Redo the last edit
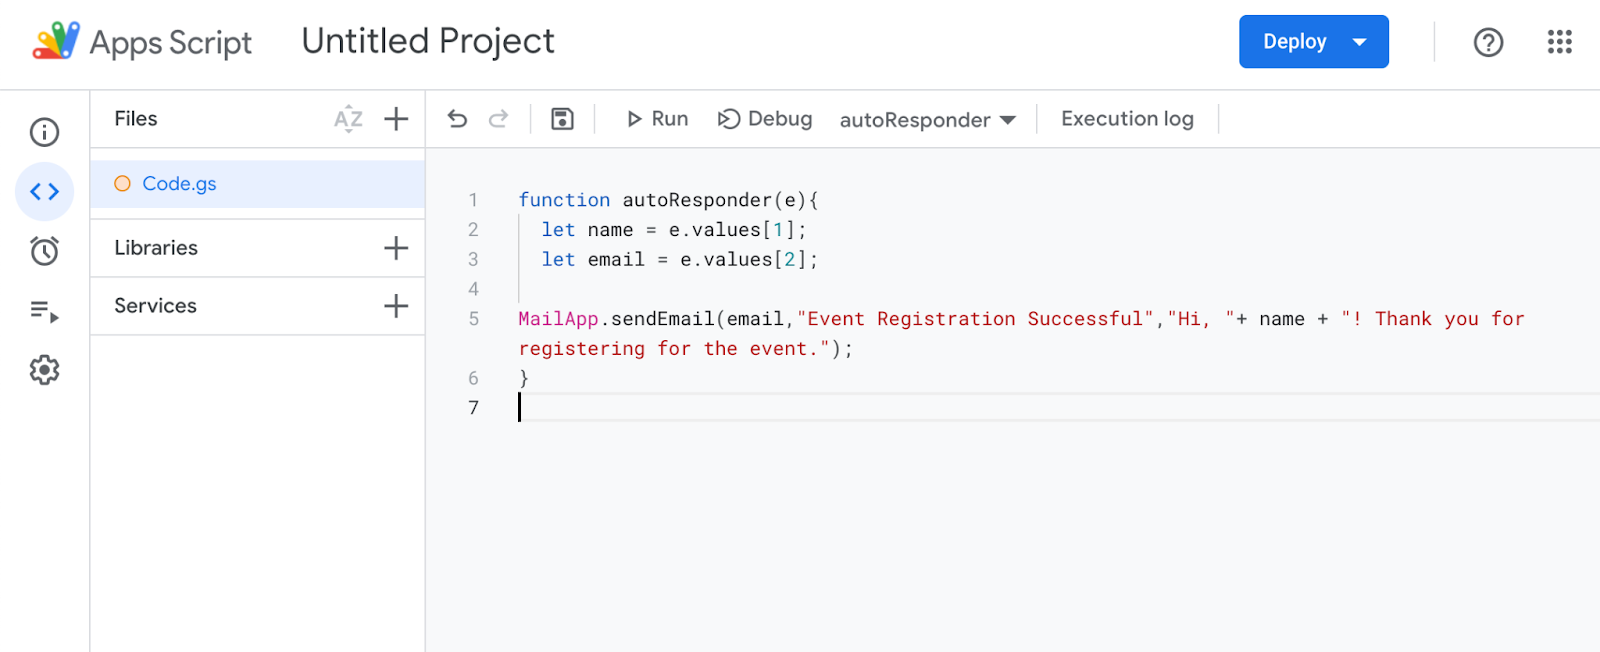This screenshot has height=652, width=1600. coord(498,119)
